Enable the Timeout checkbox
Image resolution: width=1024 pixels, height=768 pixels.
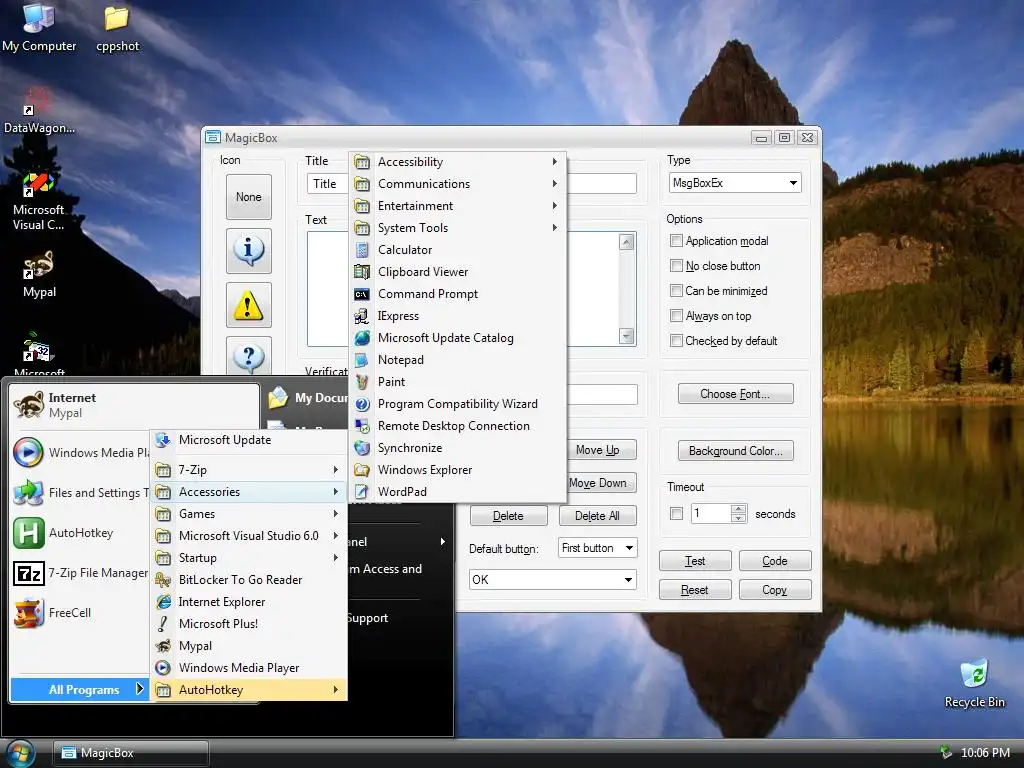coord(677,514)
